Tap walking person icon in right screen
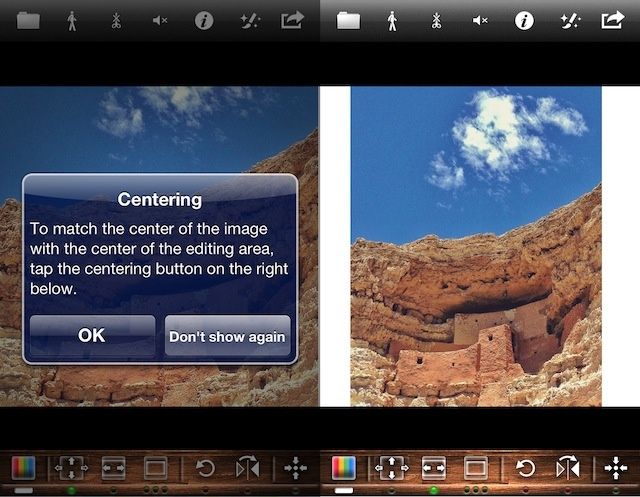 (392, 21)
